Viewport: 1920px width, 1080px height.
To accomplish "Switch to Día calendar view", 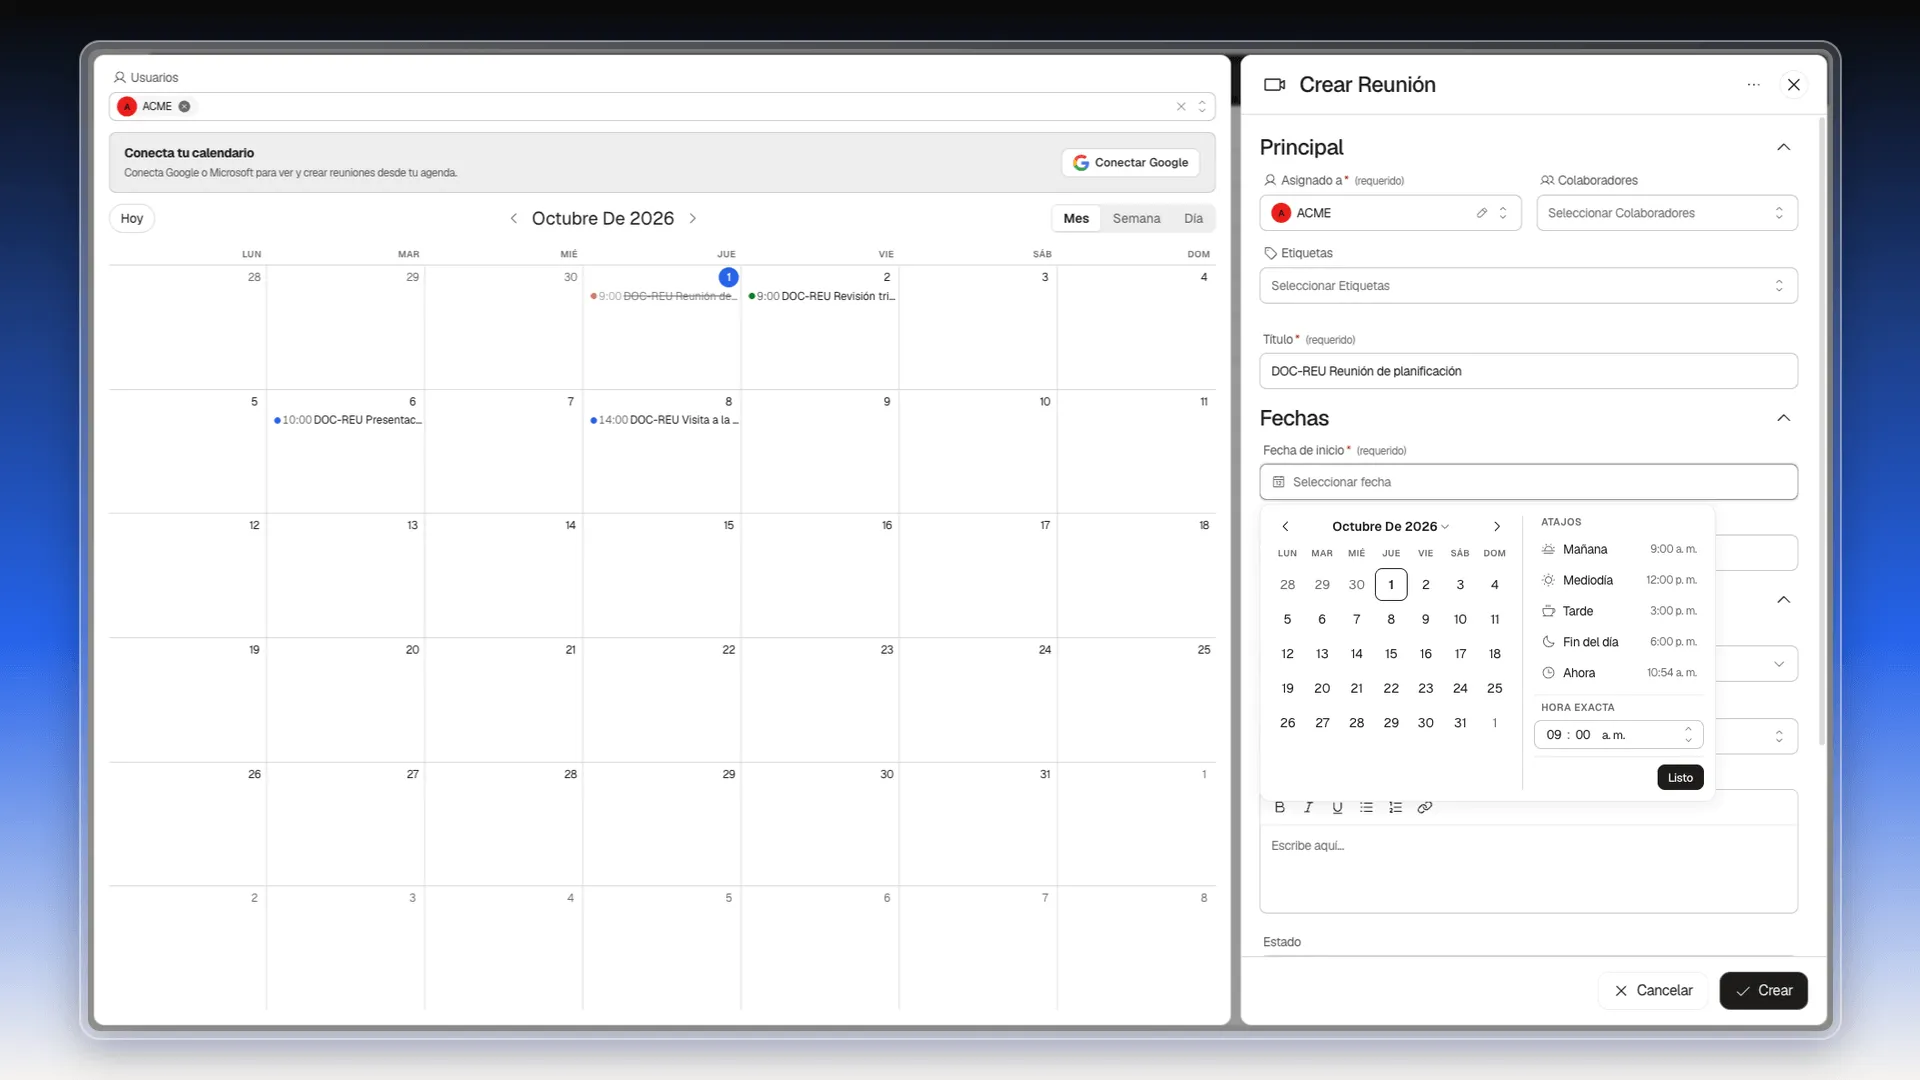I will 1193,218.
